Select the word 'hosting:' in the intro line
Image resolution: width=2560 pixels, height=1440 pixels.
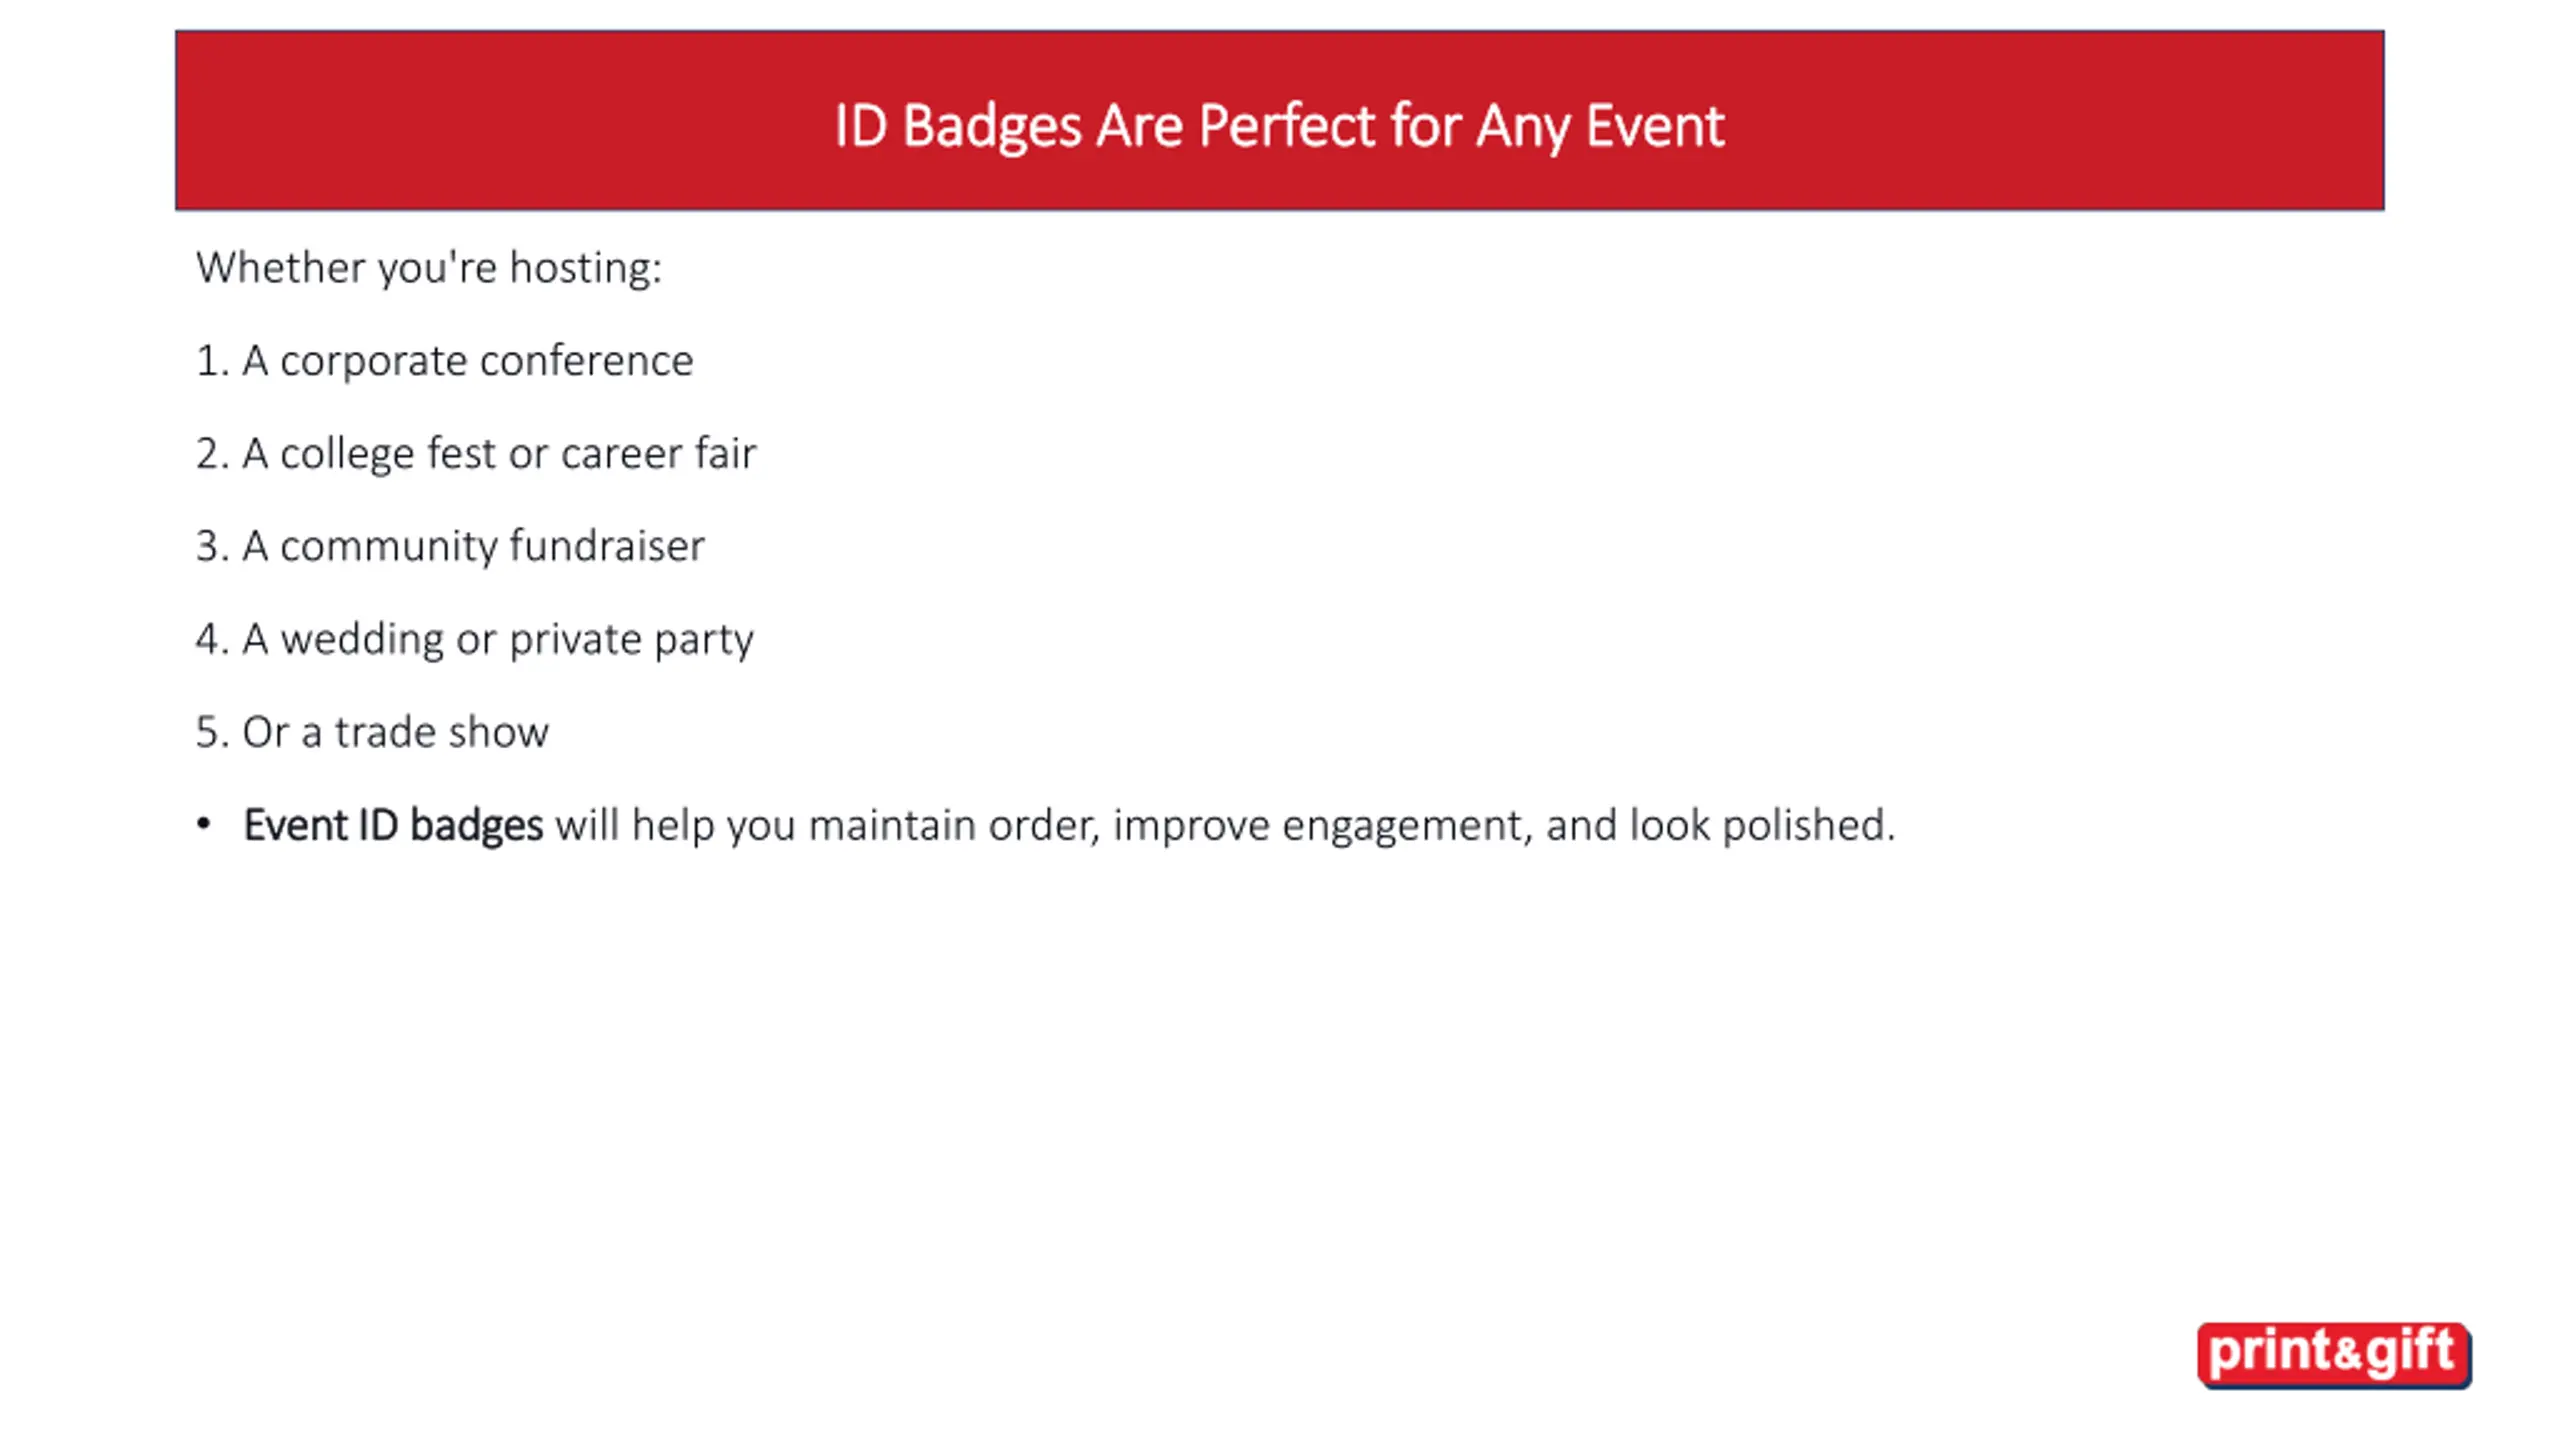(x=586, y=268)
